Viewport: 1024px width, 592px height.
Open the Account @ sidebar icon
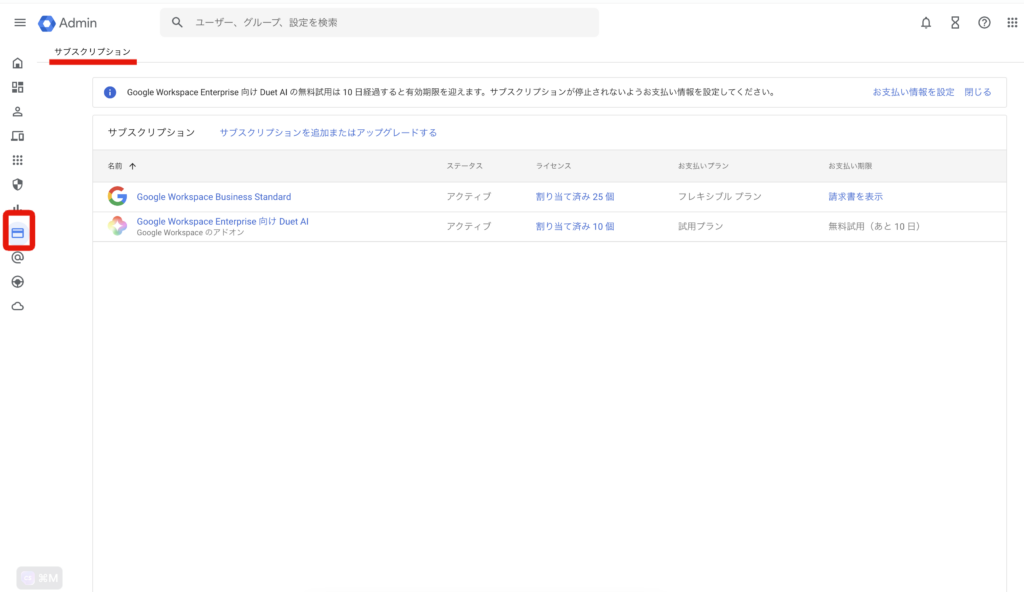tap(18, 257)
